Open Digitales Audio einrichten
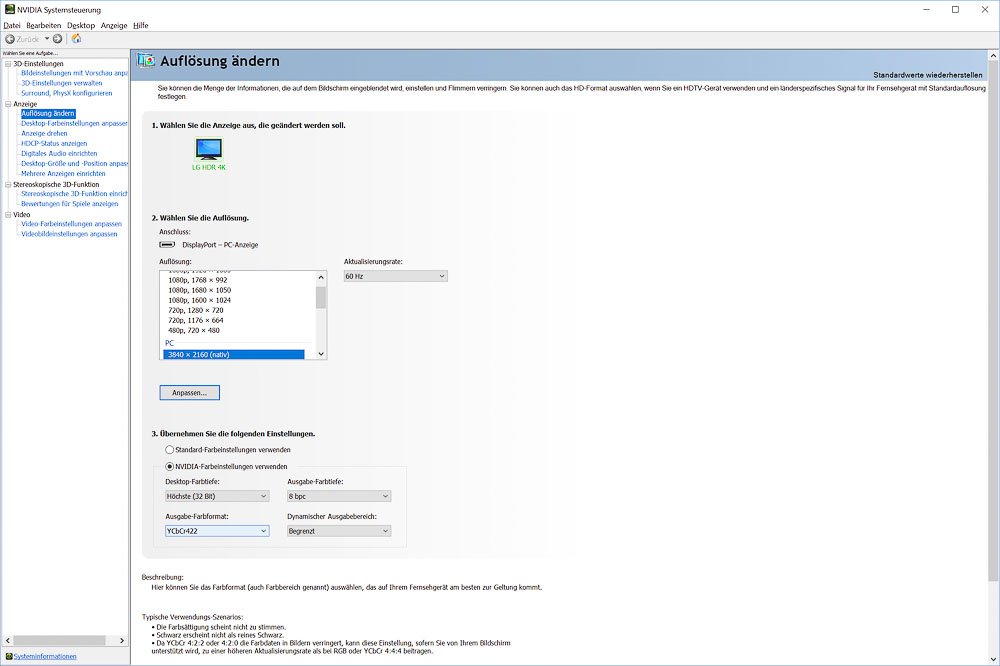 [x=59, y=154]
